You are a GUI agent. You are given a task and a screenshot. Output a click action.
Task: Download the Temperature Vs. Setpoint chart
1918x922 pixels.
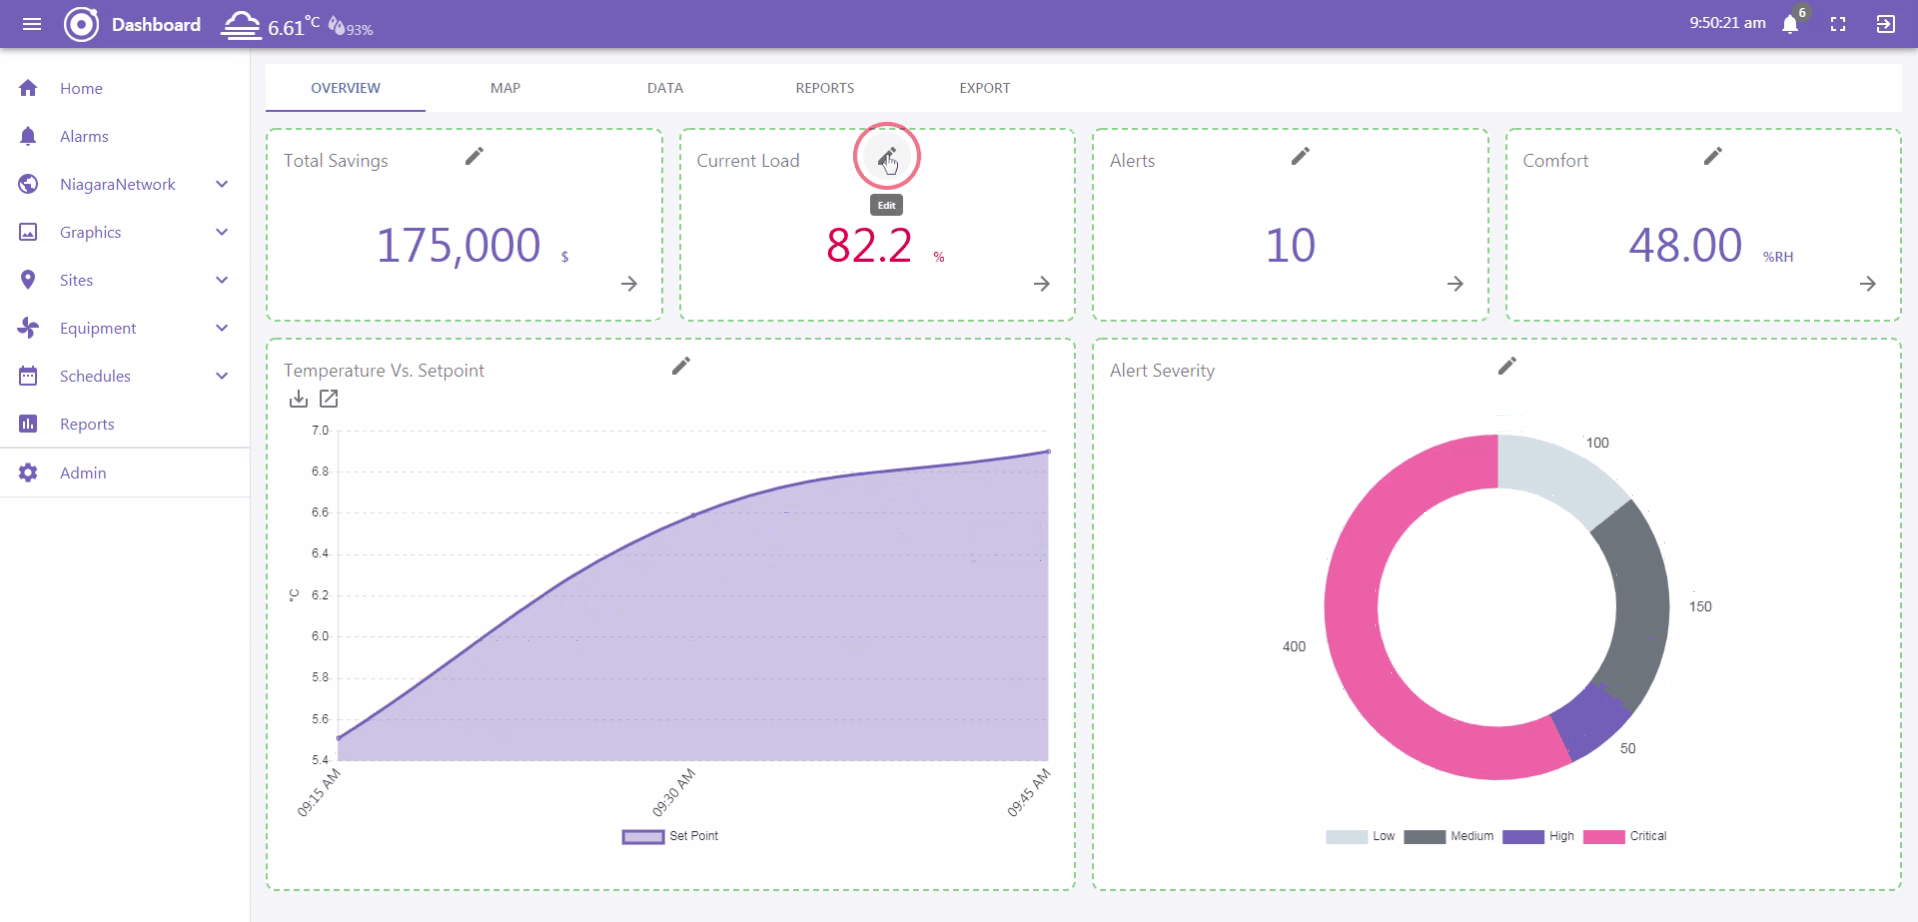coord(298,399)
